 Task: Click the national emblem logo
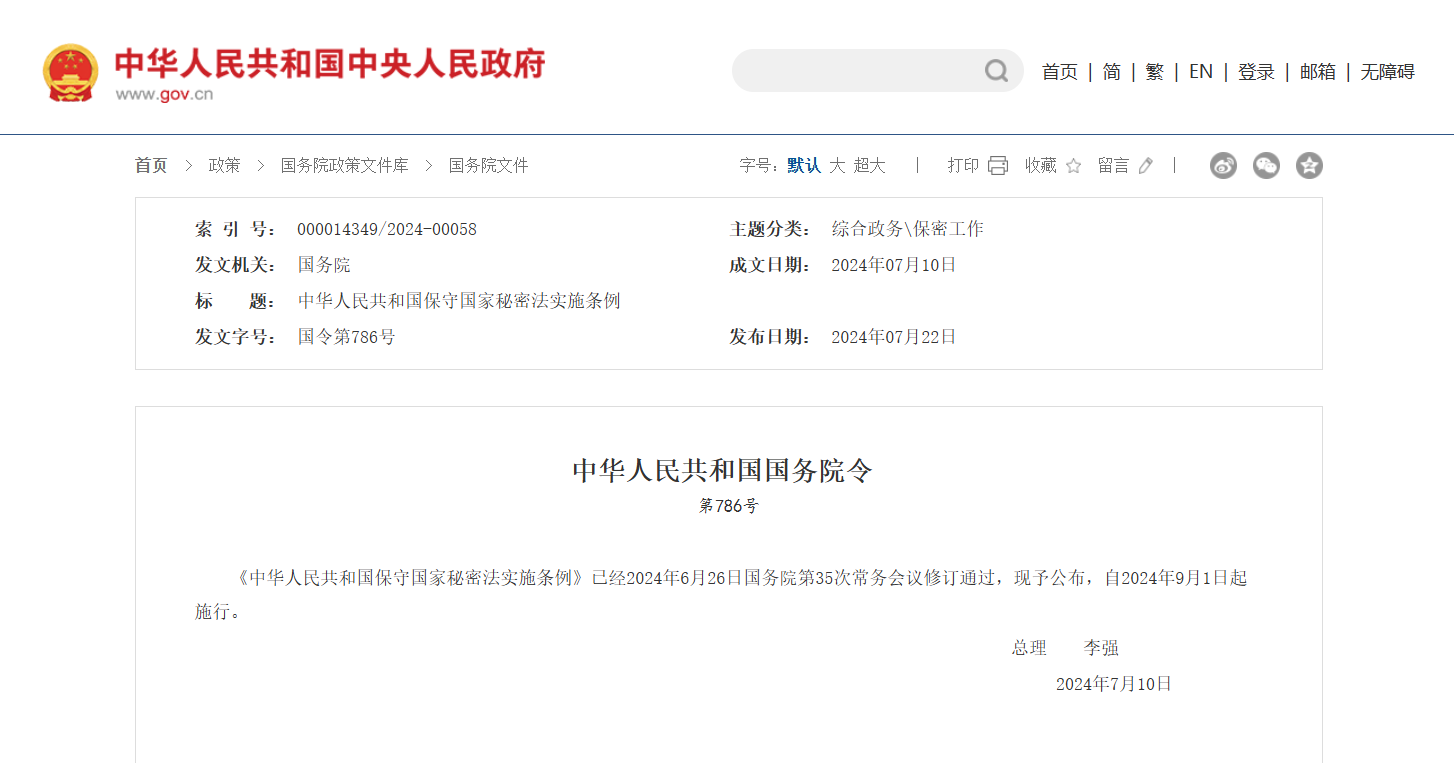click(70, 72)
